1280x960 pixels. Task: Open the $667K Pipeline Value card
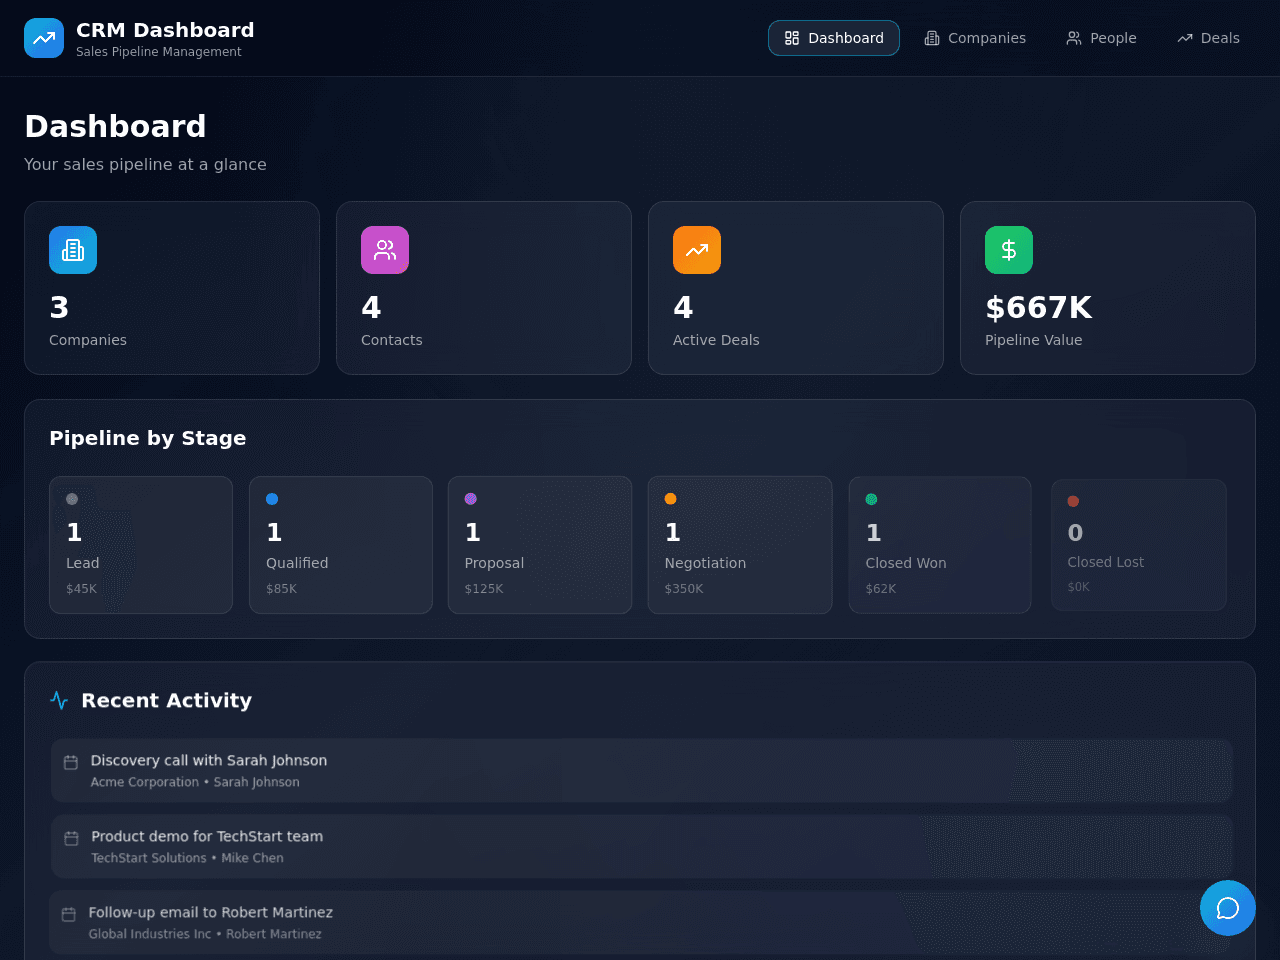(1108, 288)
